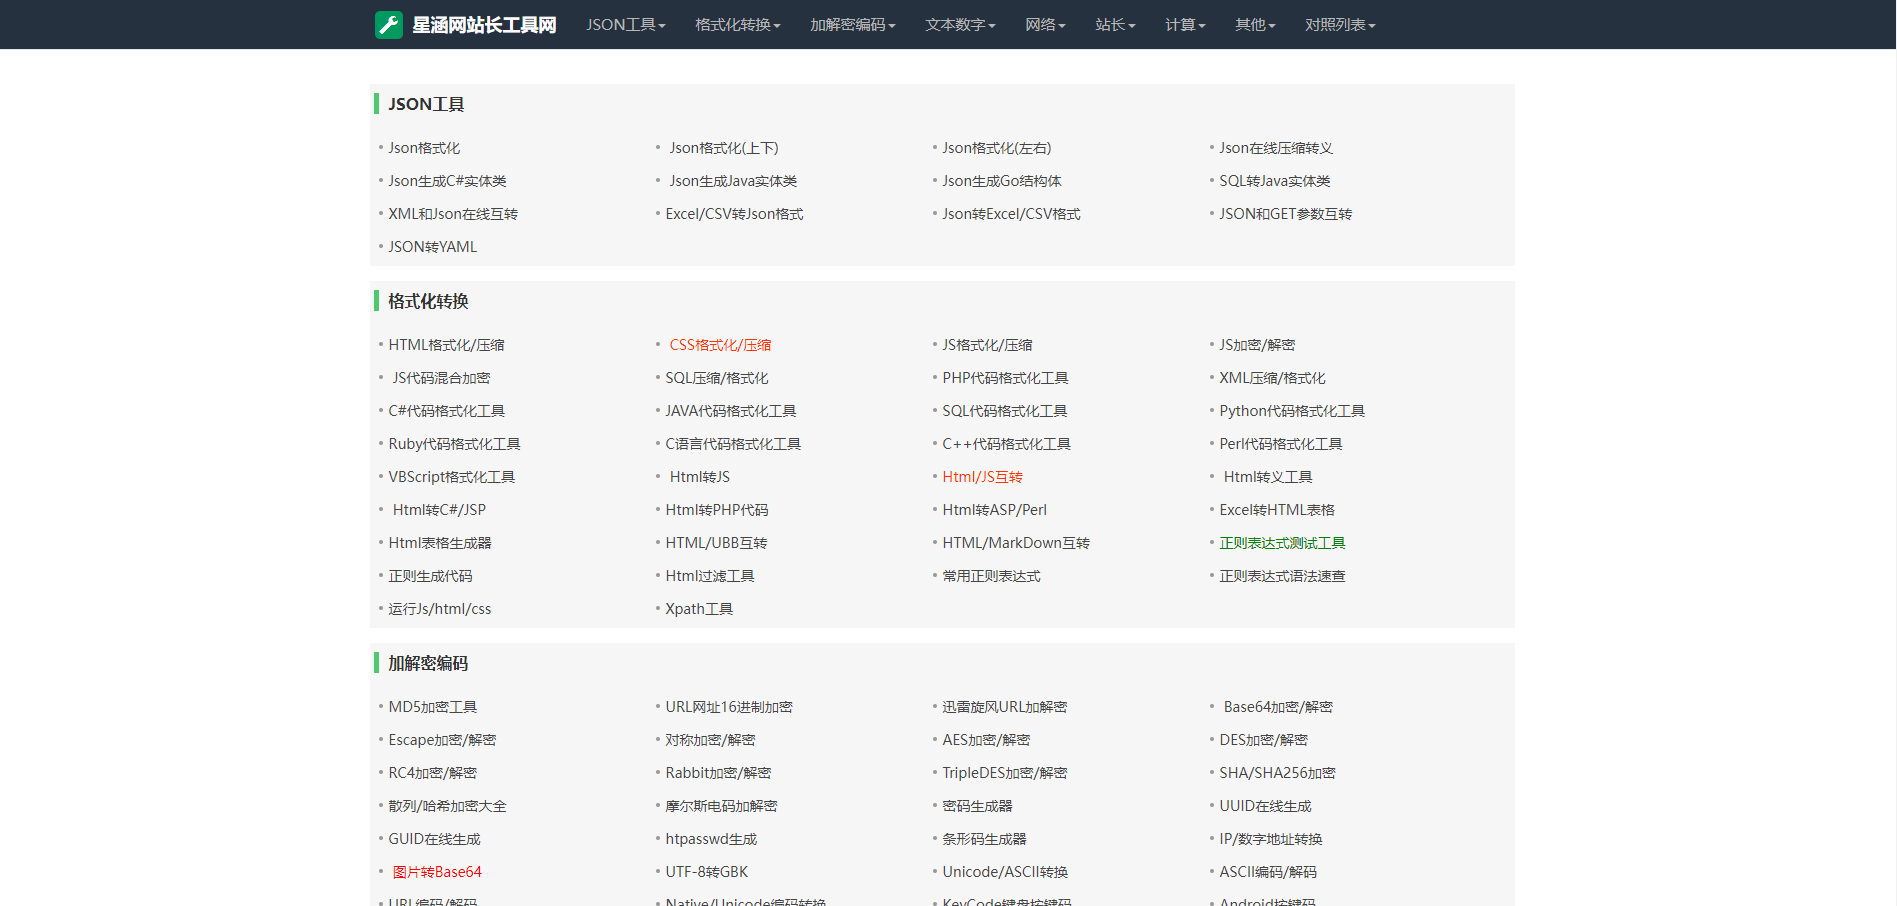The width and height of the screenshot is (1897, 906).
Task: Open Json生成C#实体类 link
Action: pyautogui.click(x=447, y=181)
